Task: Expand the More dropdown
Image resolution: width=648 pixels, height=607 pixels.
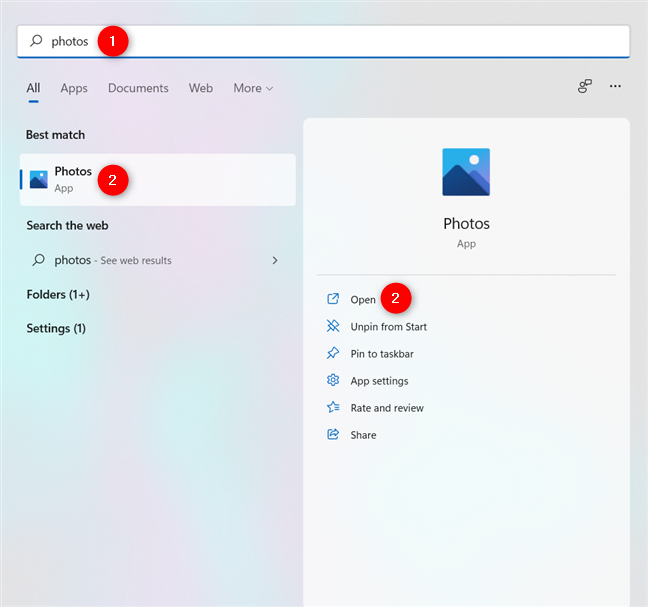Action: pyautogui.click(x=253, y=88)
